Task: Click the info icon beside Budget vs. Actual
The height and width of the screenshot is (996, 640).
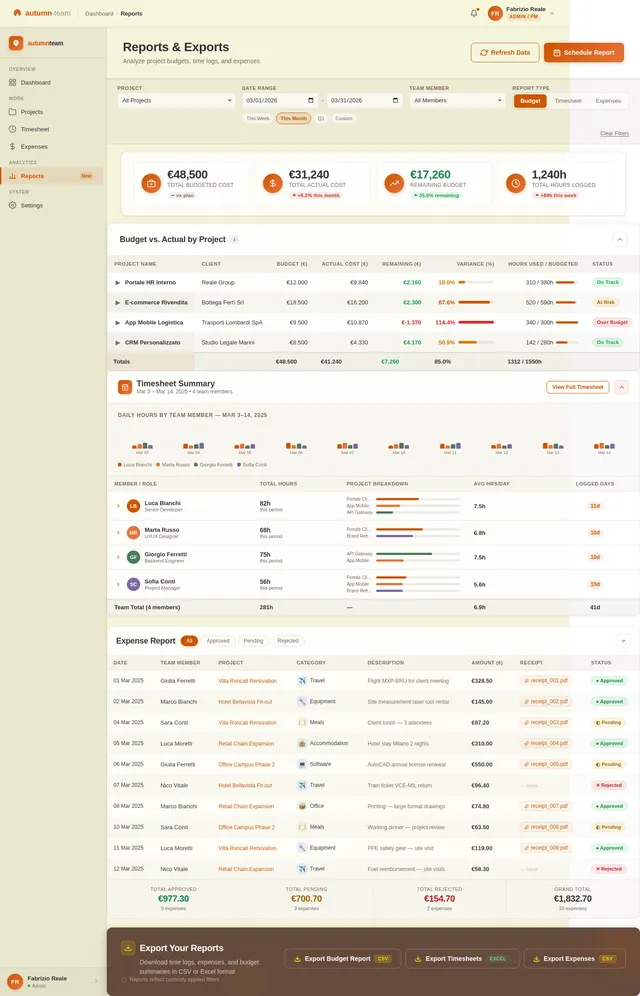Action: (x=235, y=240)
